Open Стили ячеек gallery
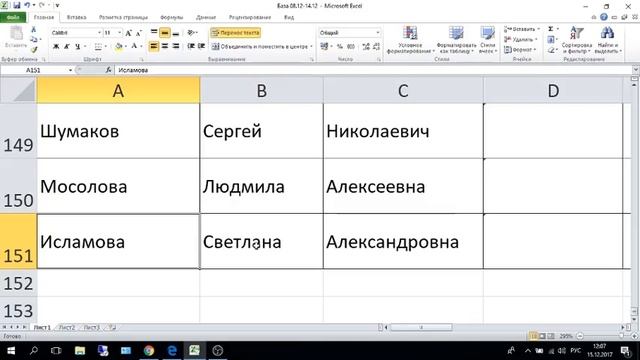 [x=487, y=40]
